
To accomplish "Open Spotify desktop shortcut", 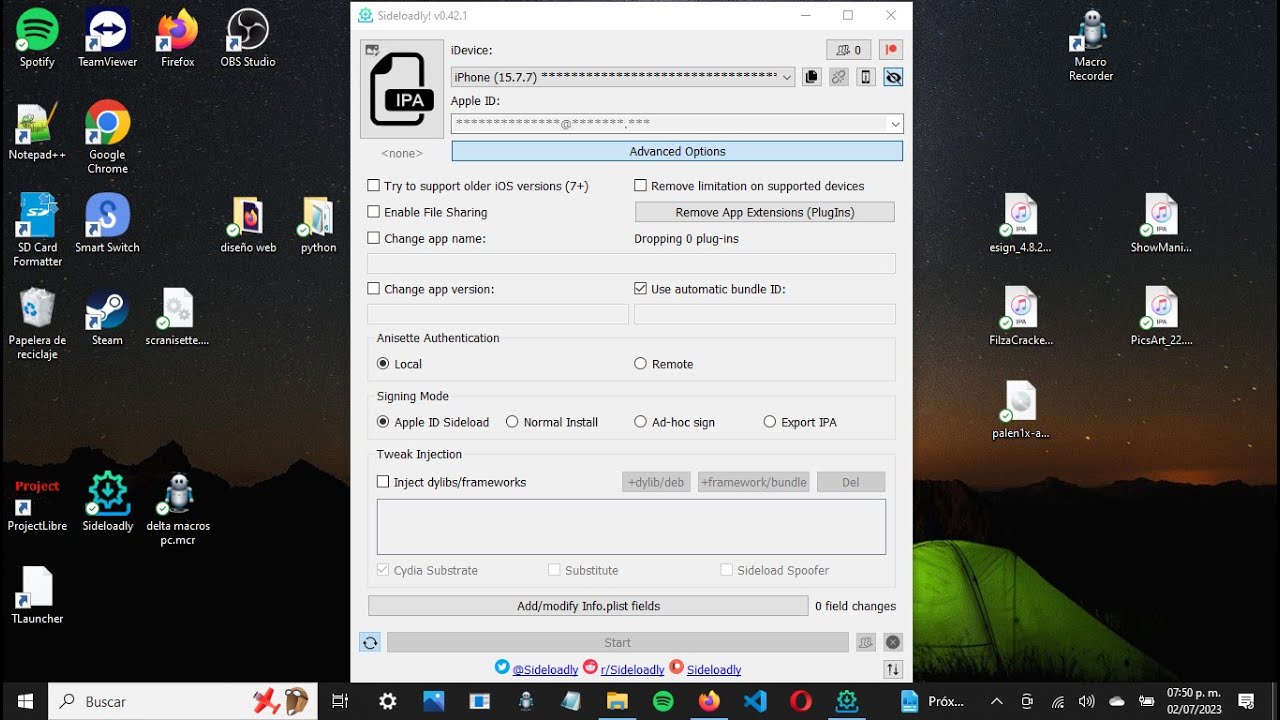I will coord(37,38).
